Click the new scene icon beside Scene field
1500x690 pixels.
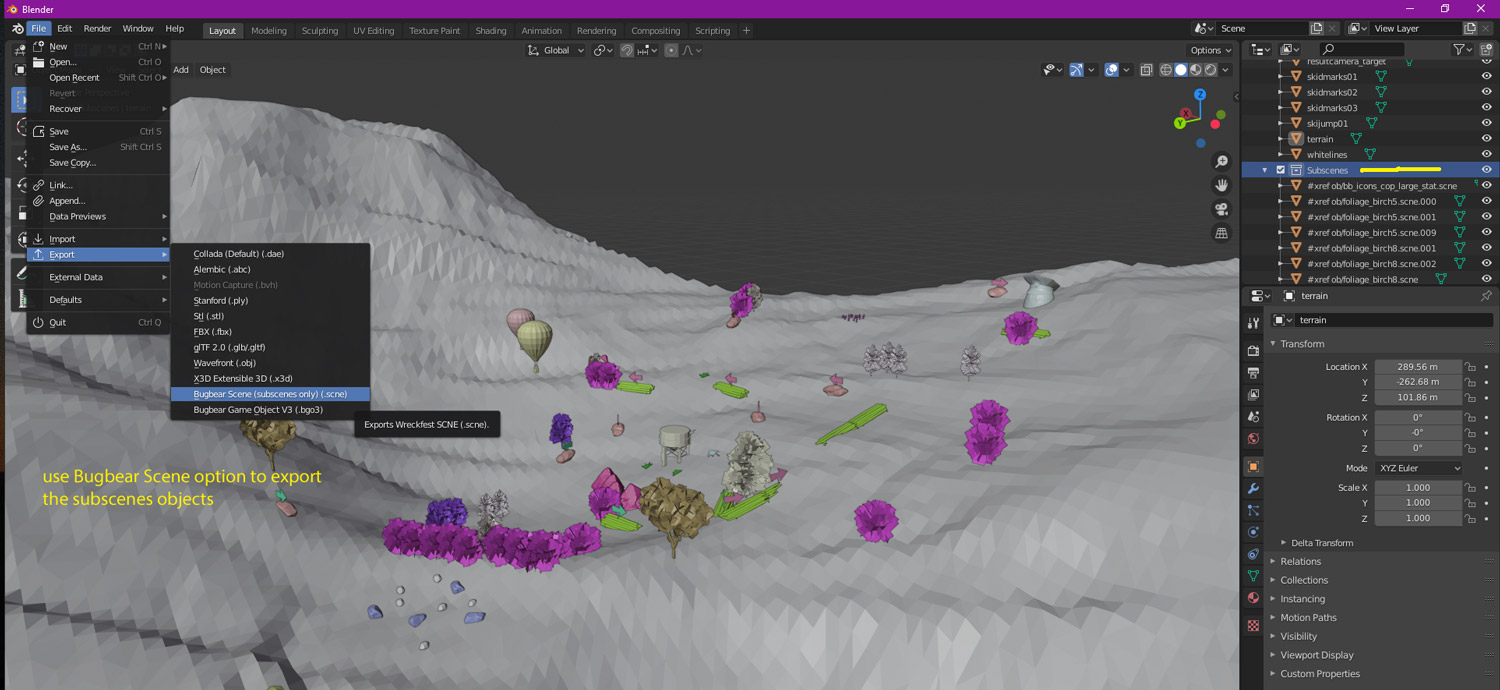pyautogui.click(x=1317, y=29)
